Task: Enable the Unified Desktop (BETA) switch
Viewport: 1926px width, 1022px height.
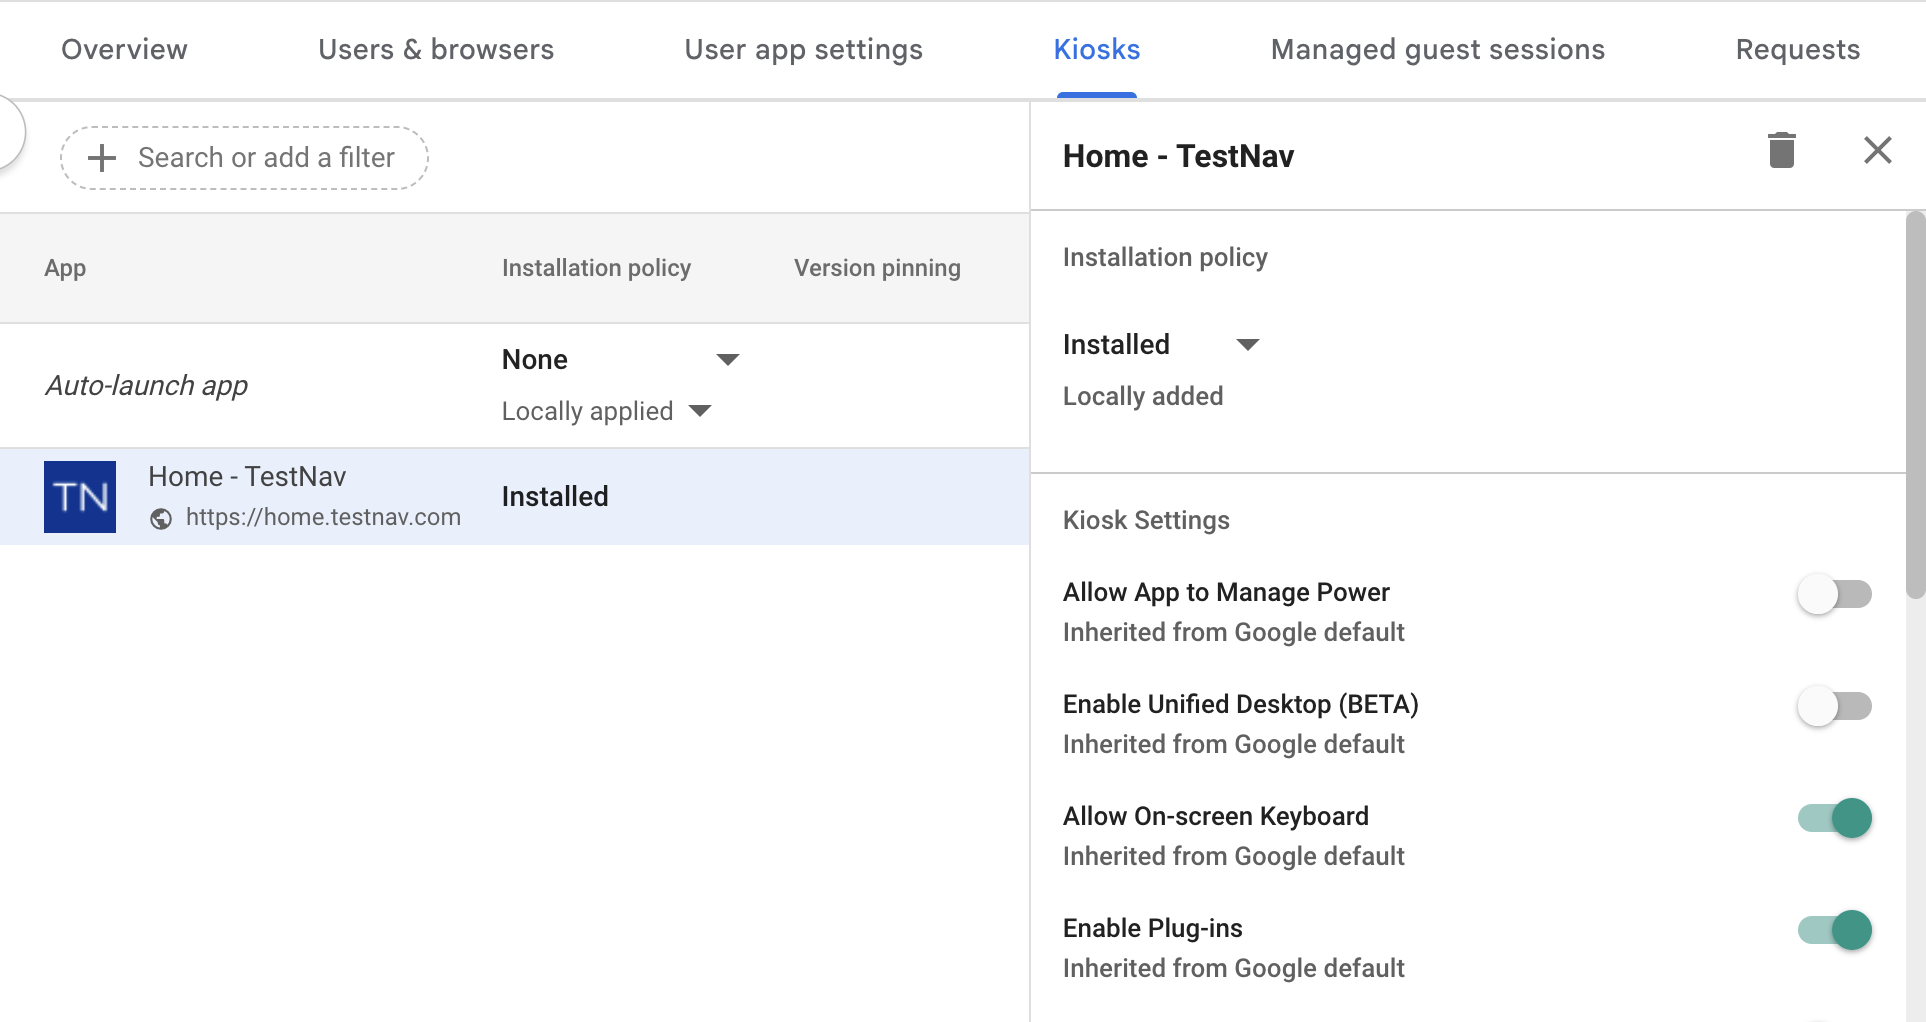Action: pyautogui.click(x=1834, y=706)
